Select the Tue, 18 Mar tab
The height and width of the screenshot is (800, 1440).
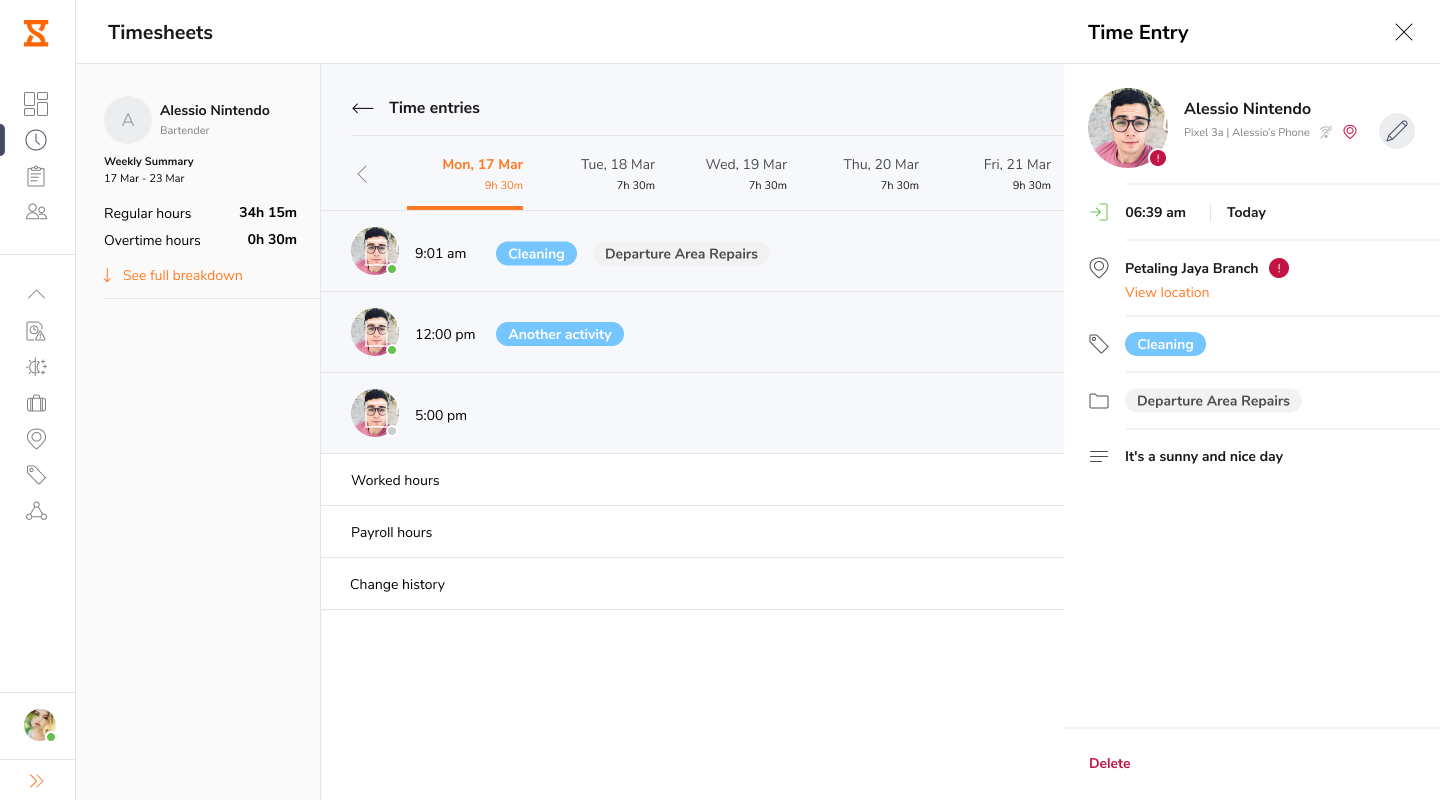point(617,173)
